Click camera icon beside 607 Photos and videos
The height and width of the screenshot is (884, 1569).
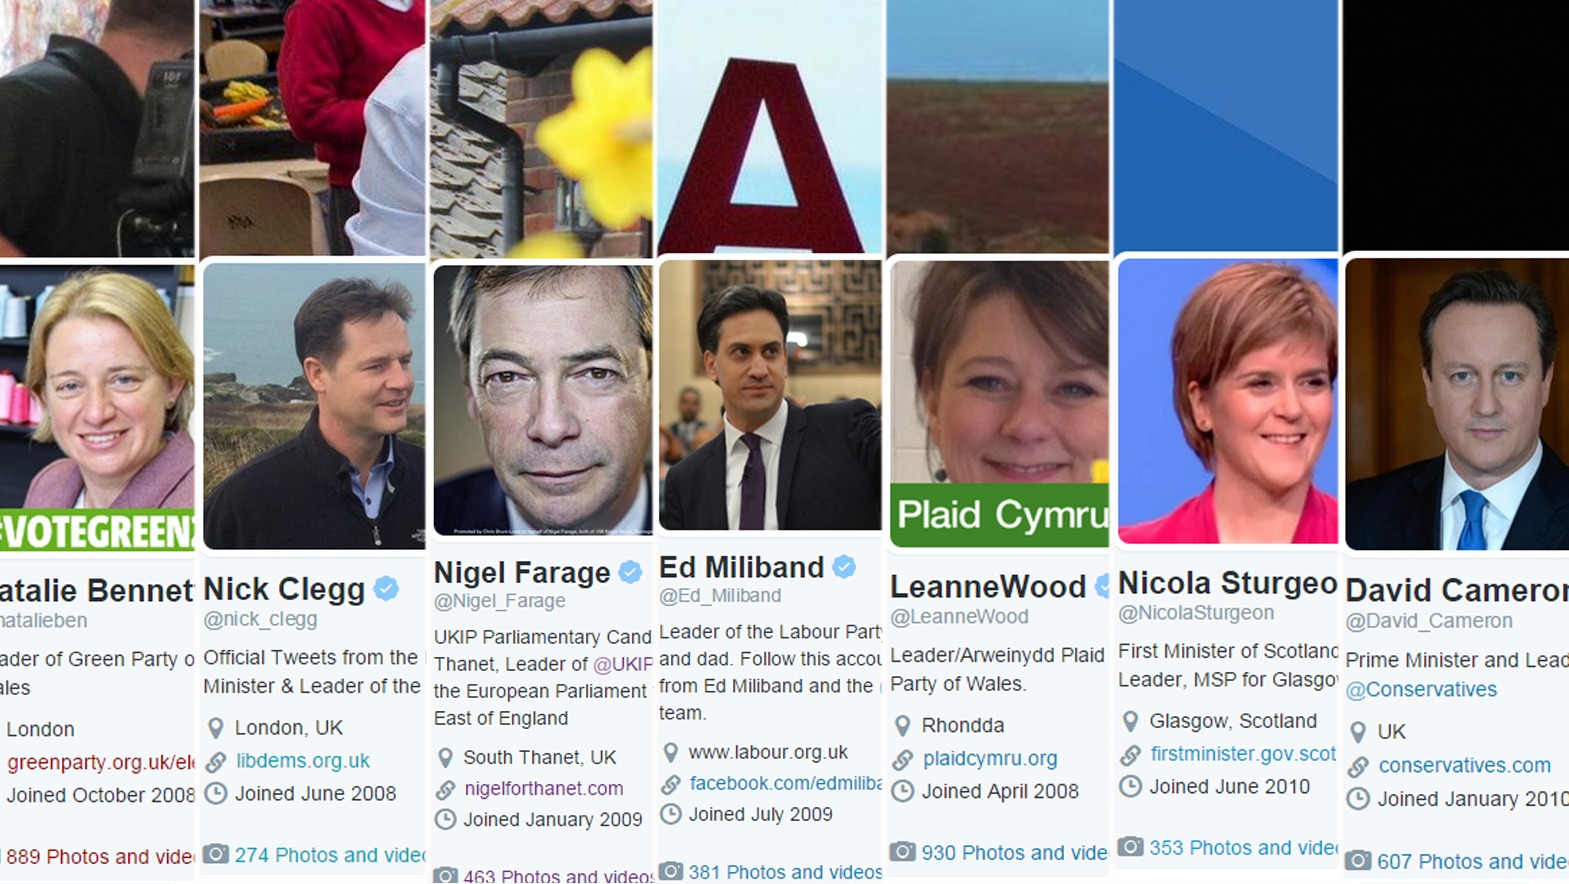pyautogui.click(x=1358, y=860)
